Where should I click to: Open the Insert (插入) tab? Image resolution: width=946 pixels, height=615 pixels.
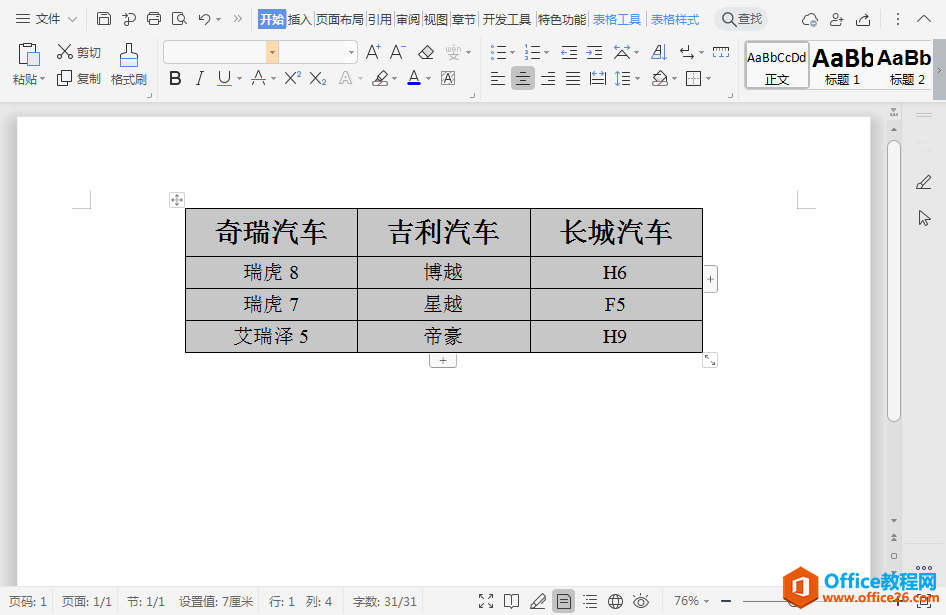[299, 19]
